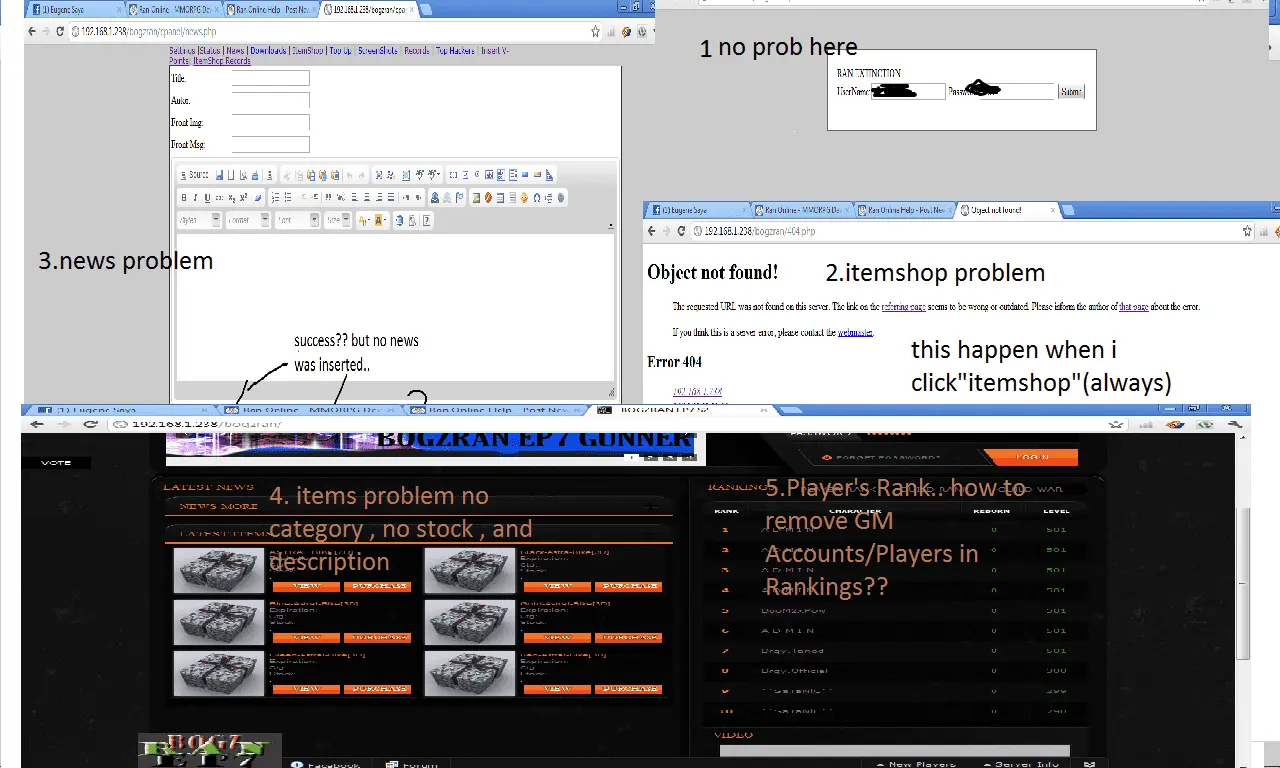Open the ItemShop Records link
Screen dimensions: 1280x768
222,61
